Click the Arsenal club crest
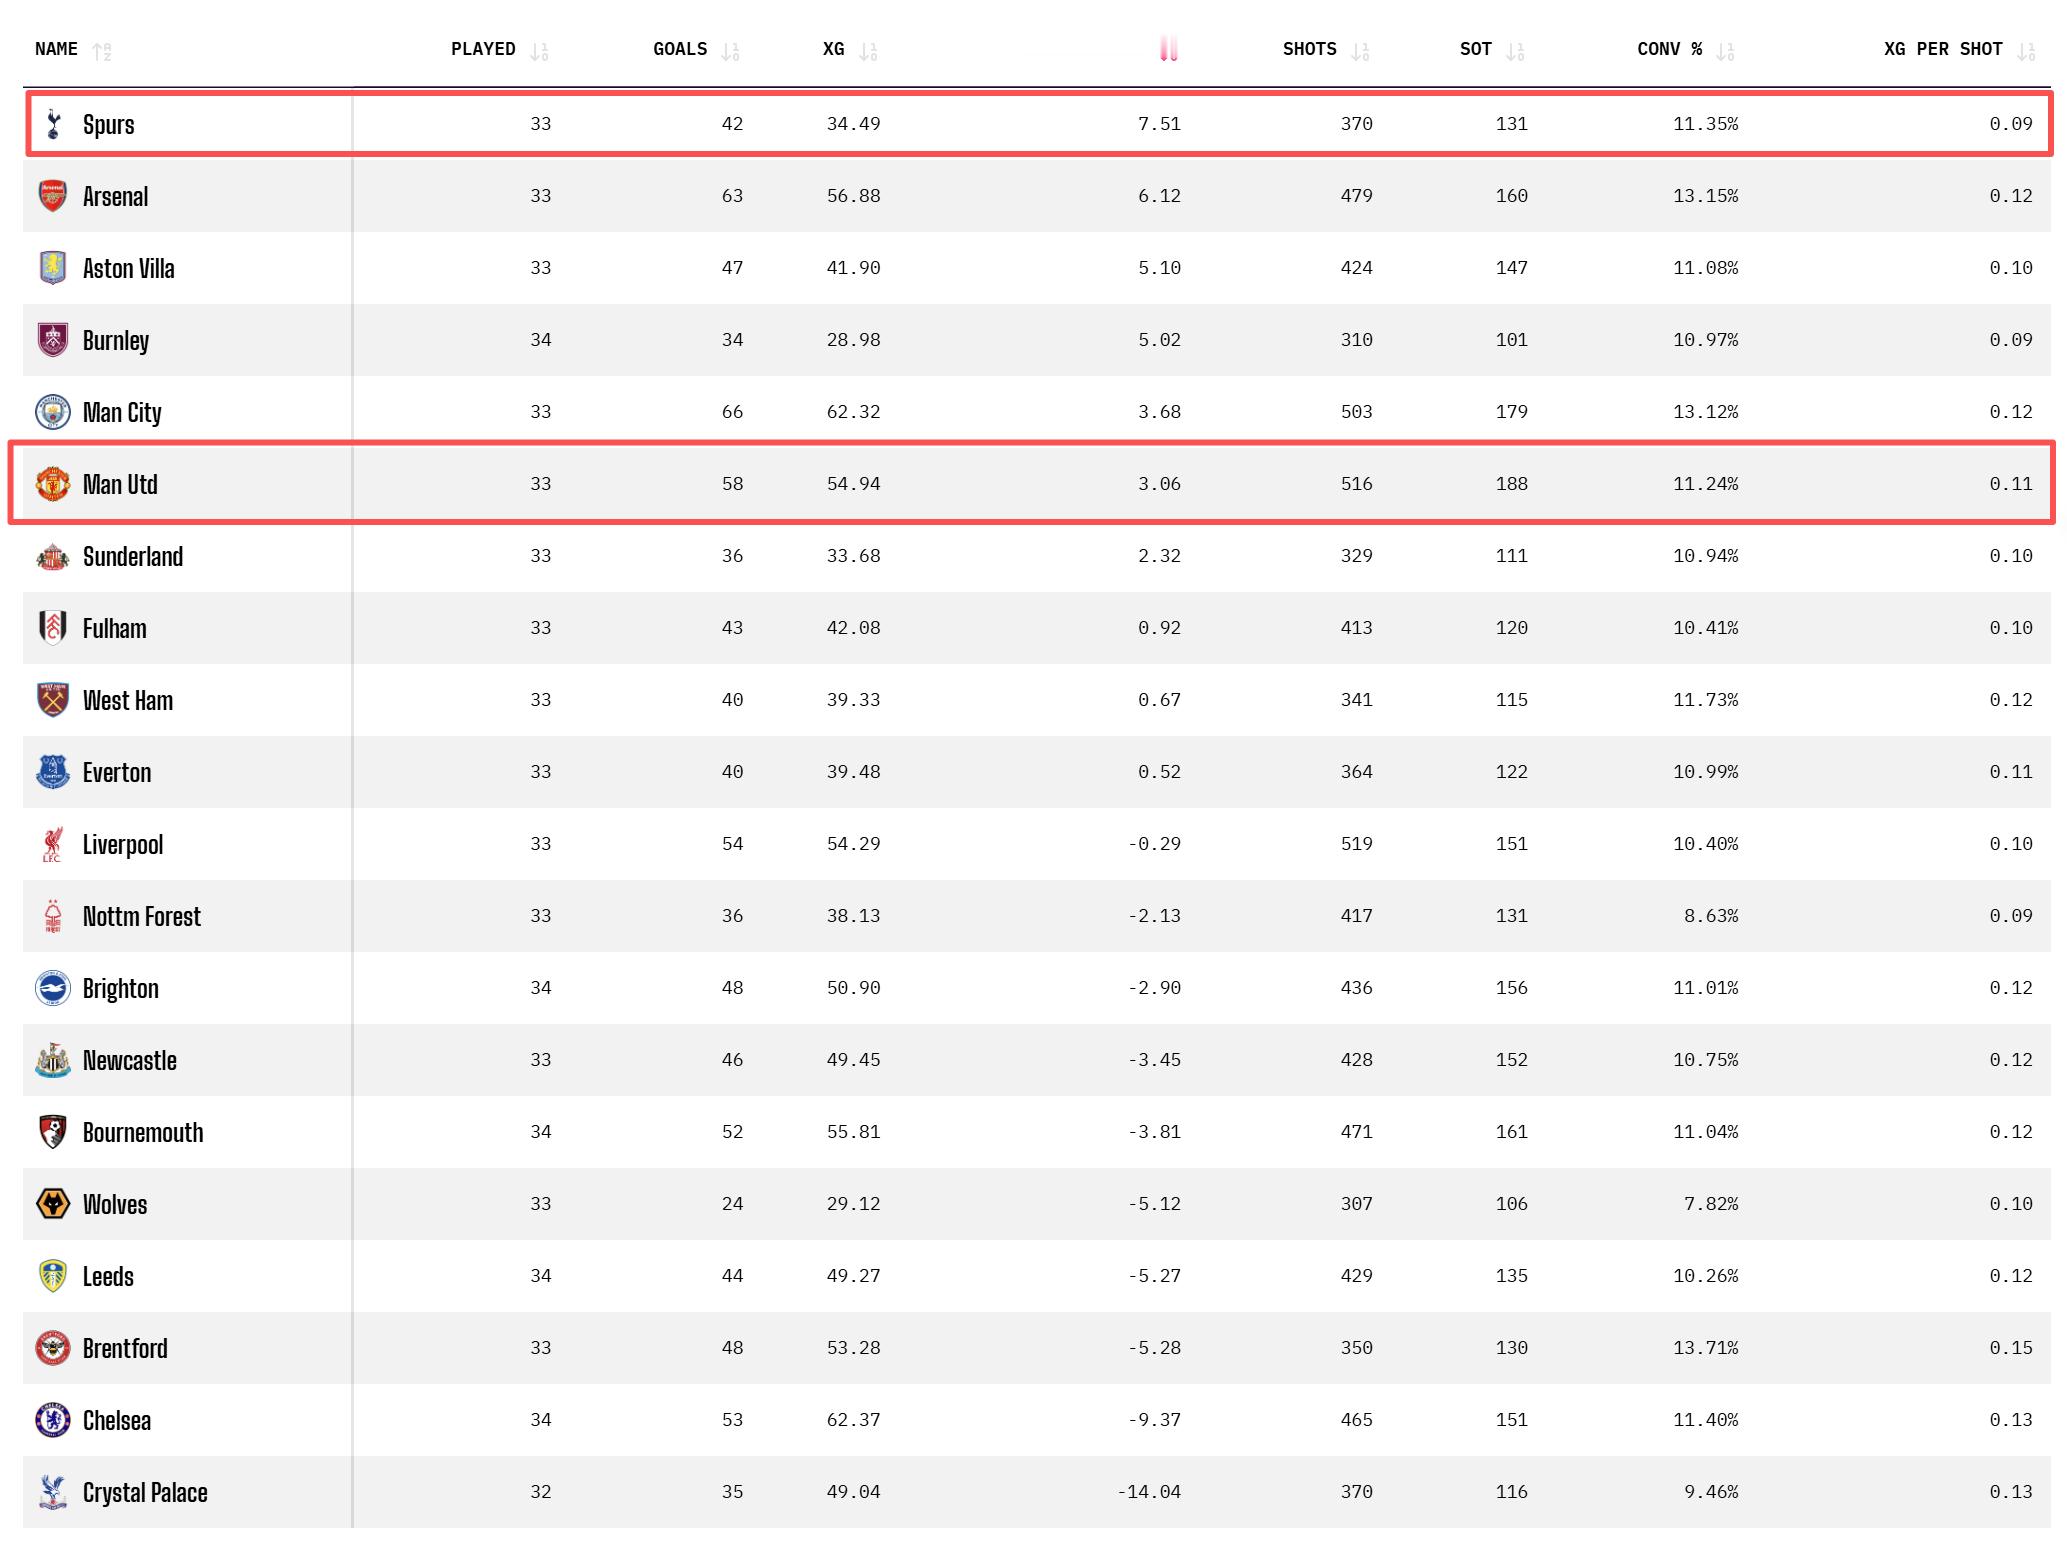2067x1551 pixels. (x=53, y=196)
